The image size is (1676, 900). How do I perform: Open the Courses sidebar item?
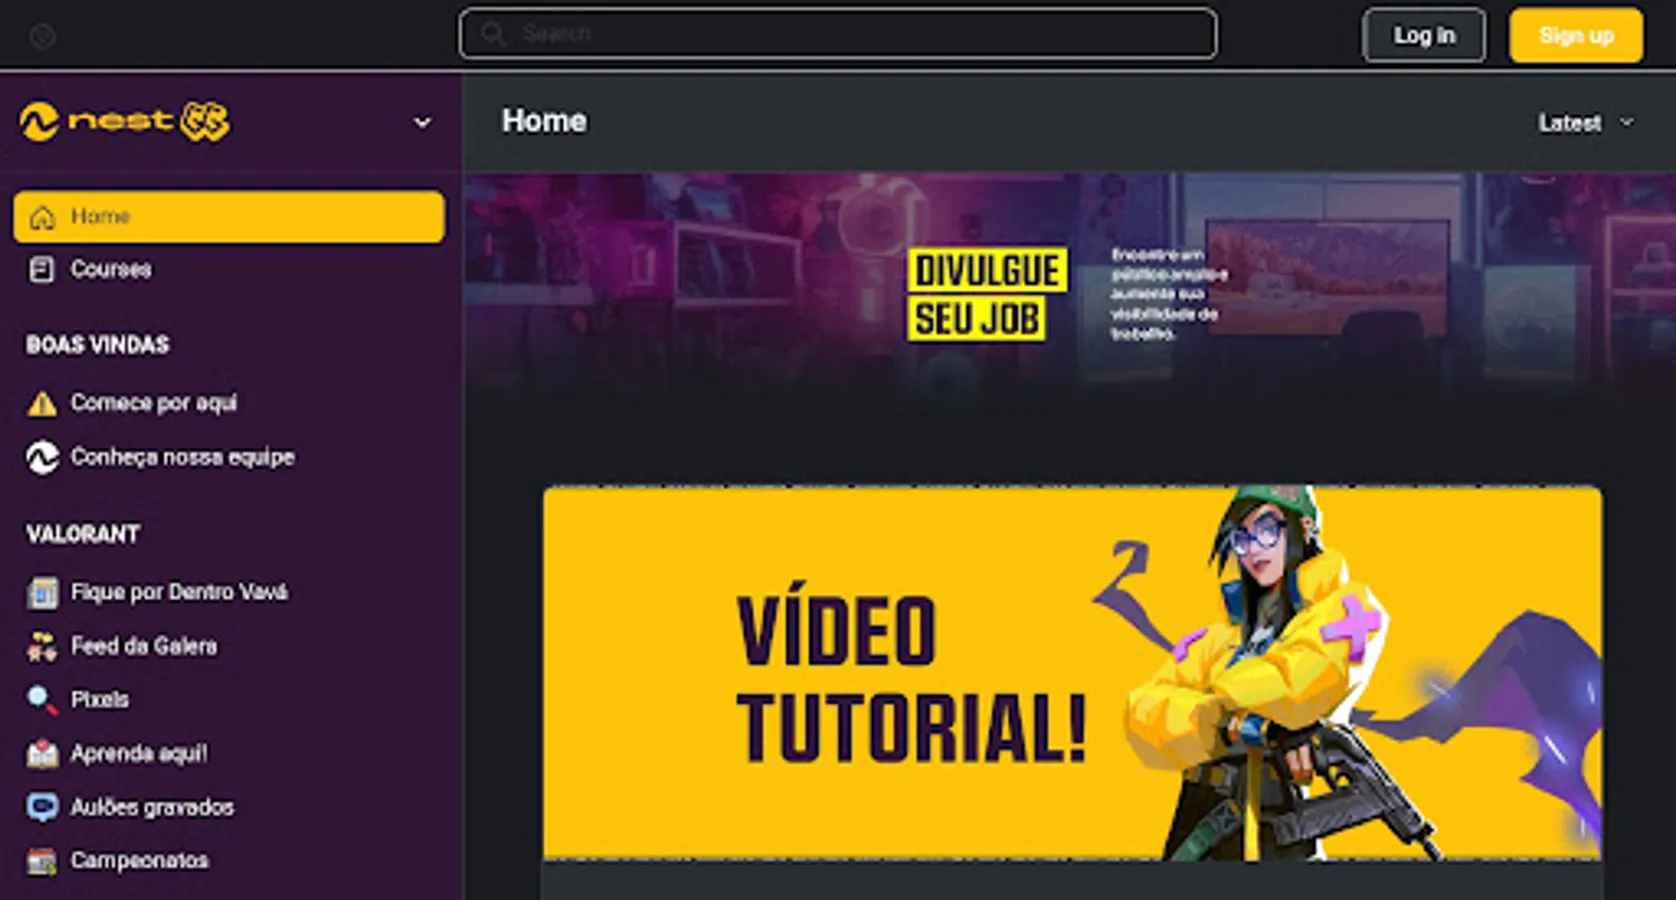click(x=229, y=270)
